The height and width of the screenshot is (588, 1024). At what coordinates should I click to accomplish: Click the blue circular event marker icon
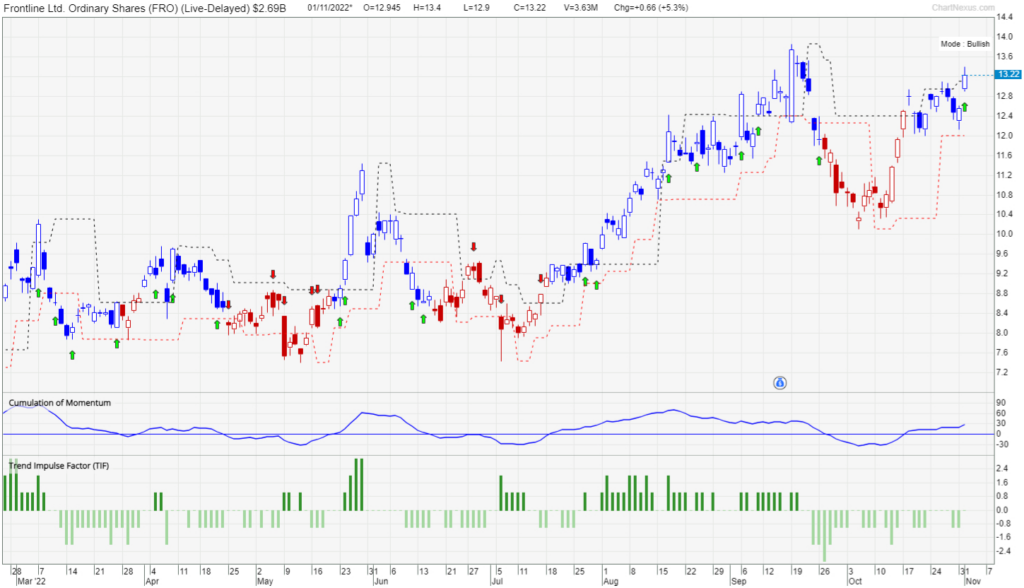coord(780,383)
